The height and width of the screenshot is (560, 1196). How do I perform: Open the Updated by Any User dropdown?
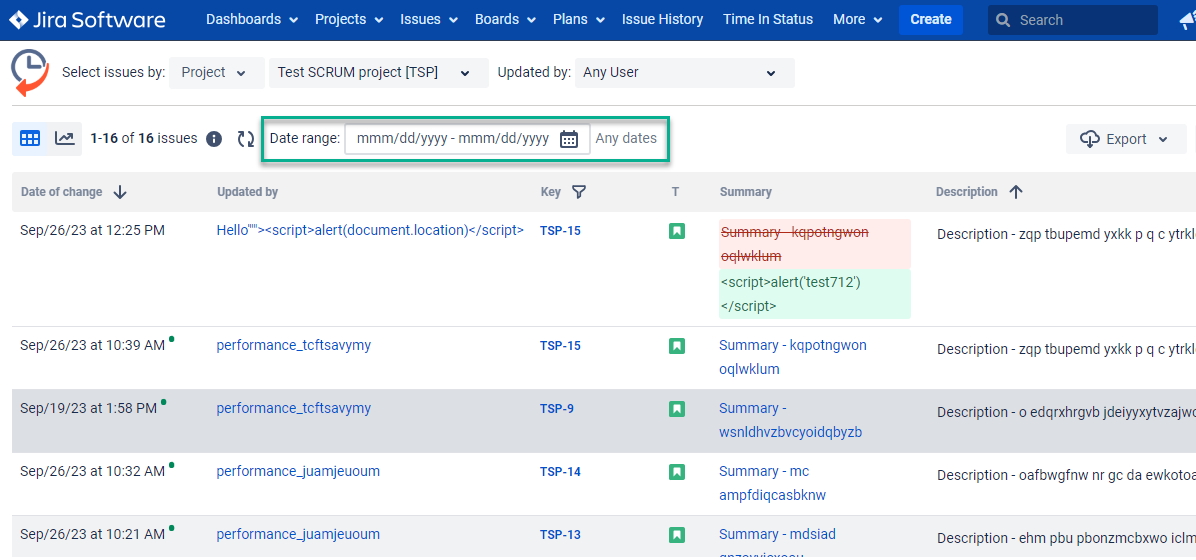pos(684,73)
